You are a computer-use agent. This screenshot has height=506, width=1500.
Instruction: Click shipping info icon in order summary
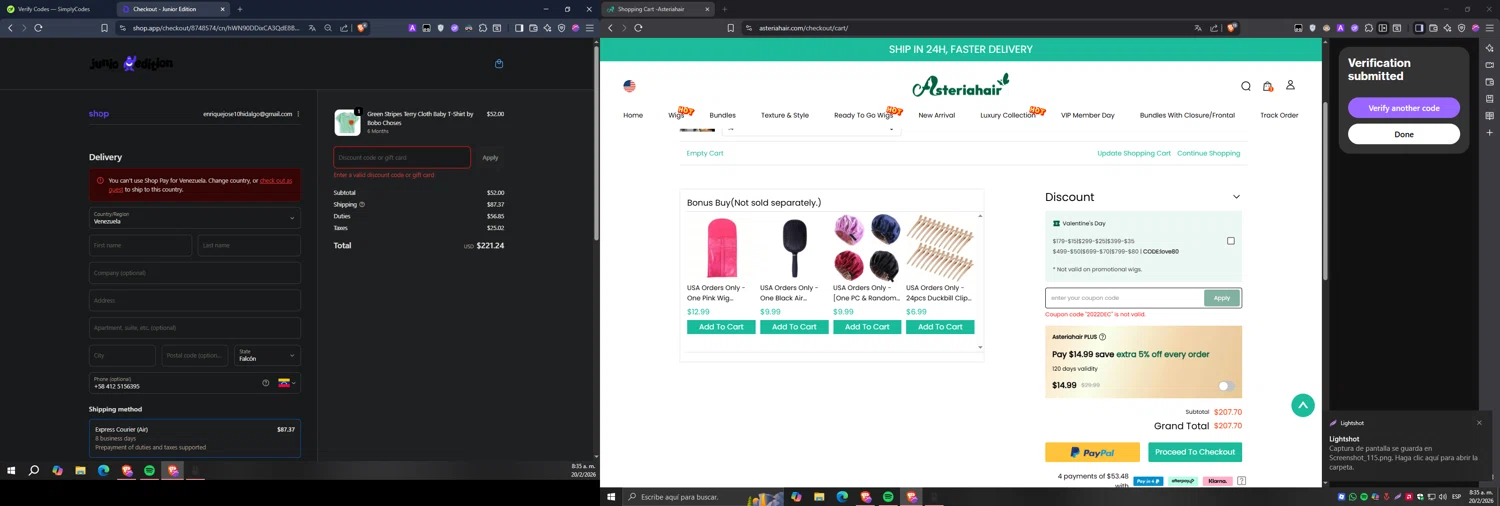click(x=362, y=204)
